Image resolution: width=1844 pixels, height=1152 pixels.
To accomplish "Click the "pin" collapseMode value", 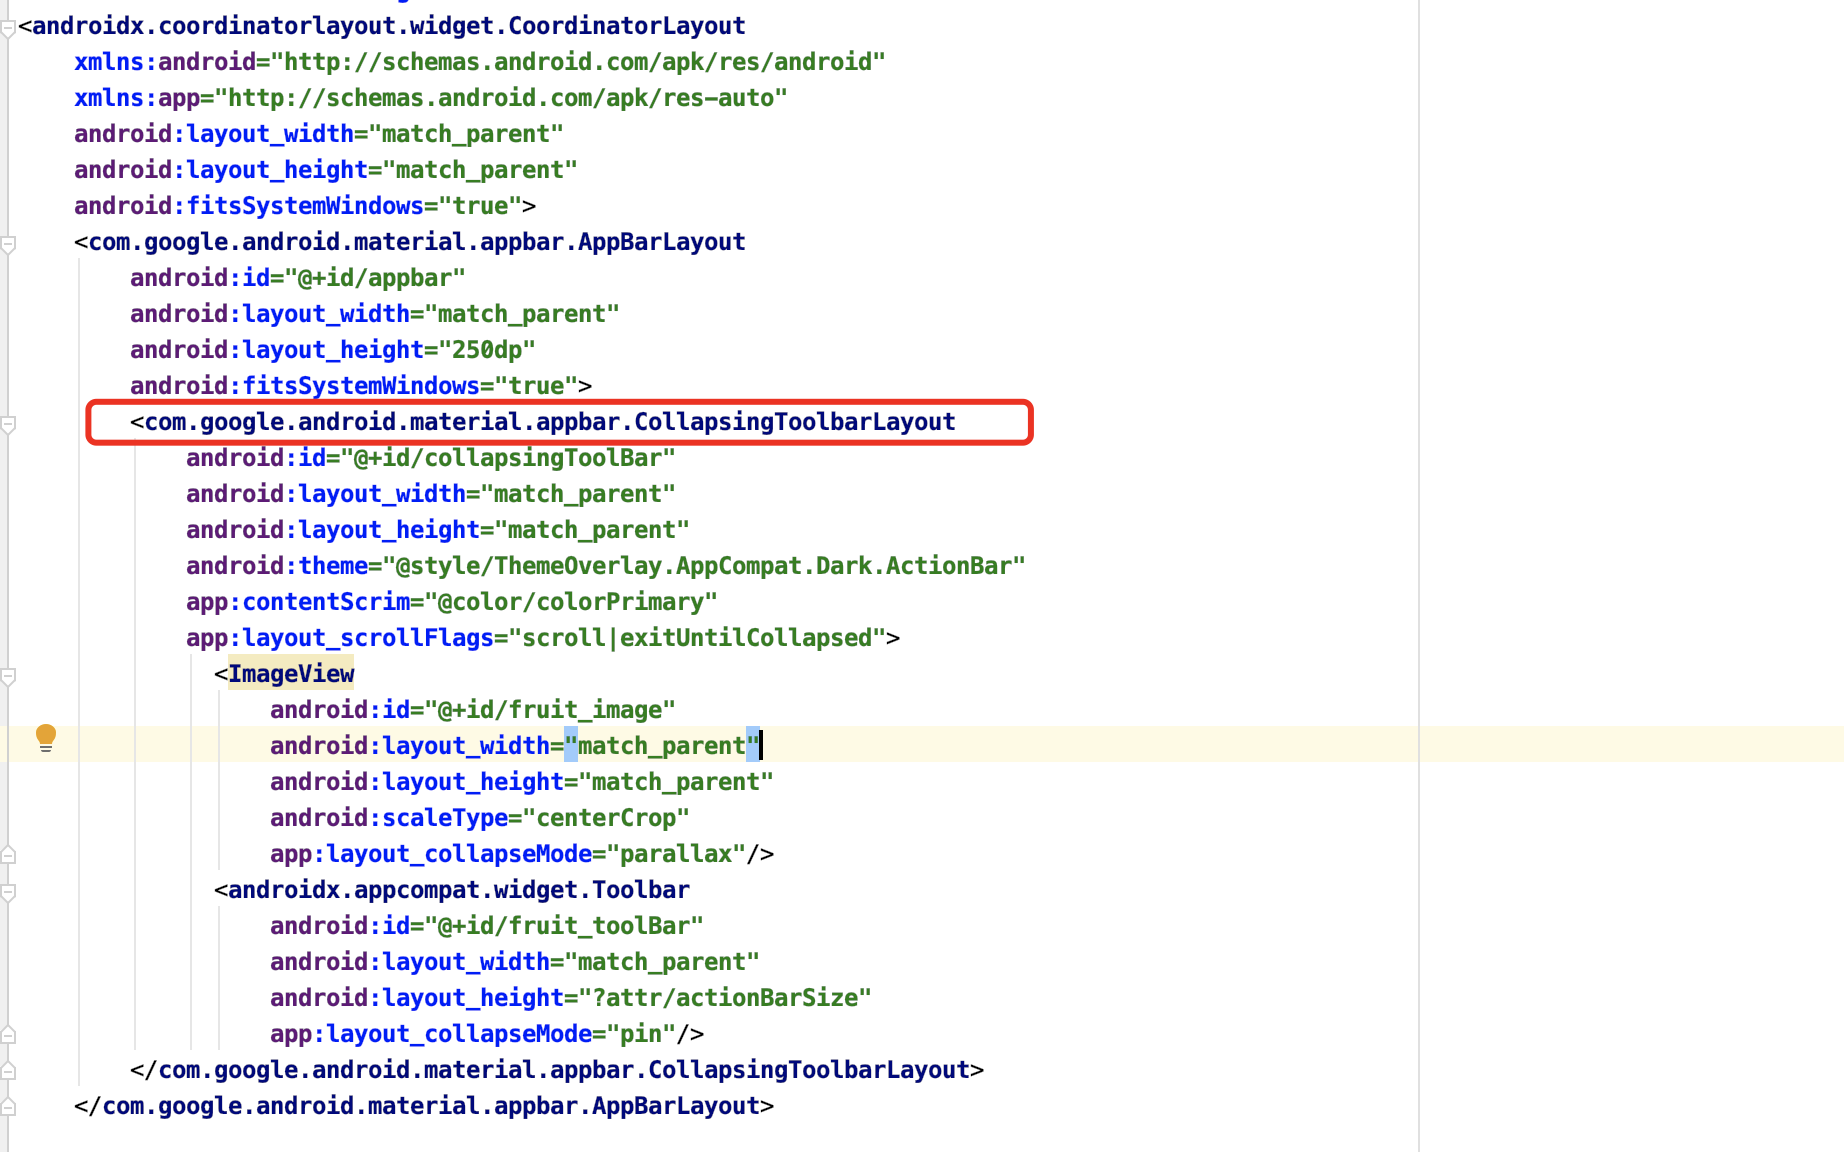I will (641, 1034).
